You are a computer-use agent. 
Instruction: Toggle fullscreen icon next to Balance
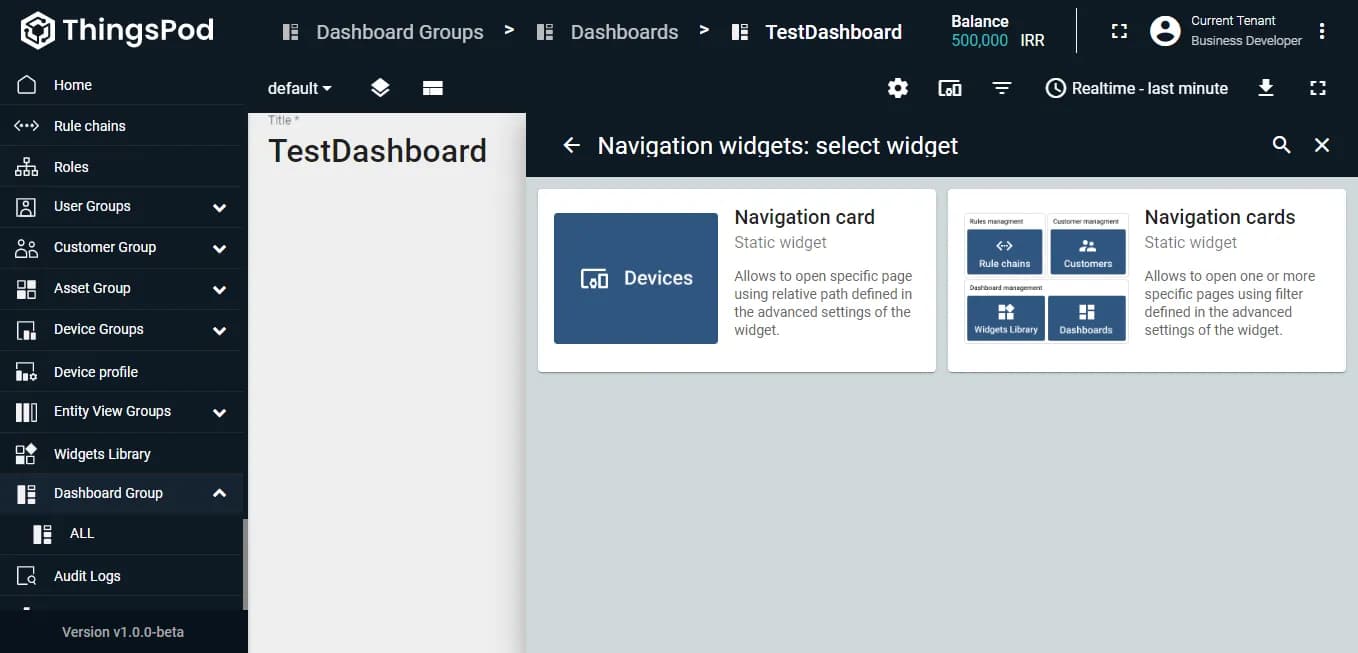point(1119,31)
